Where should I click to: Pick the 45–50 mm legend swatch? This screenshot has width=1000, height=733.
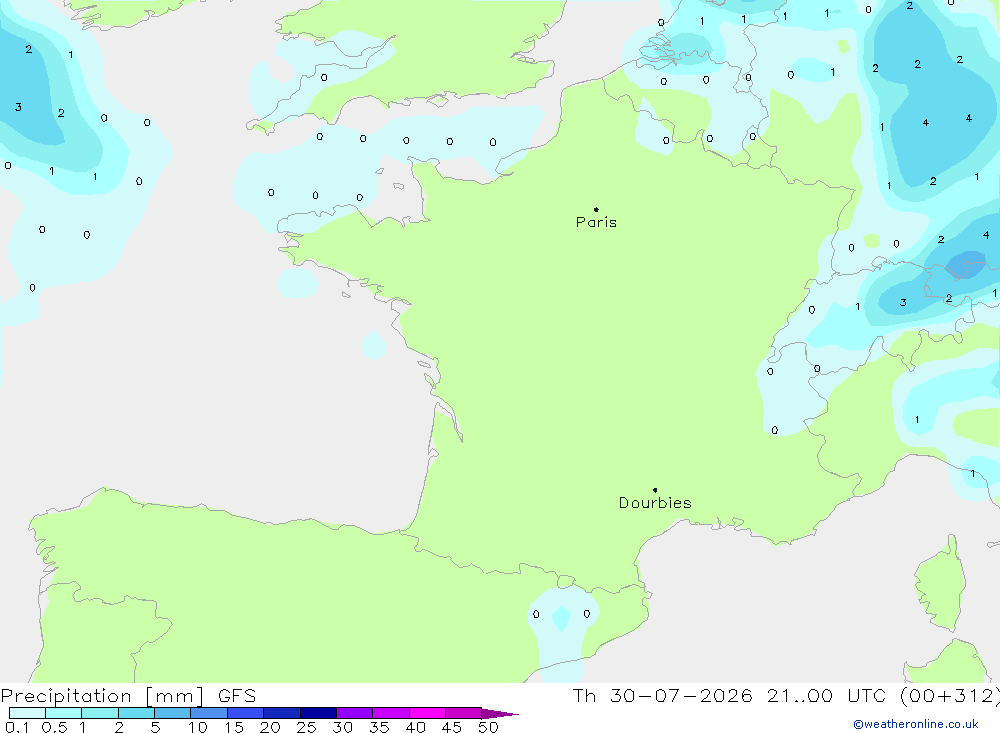[464, 713]
